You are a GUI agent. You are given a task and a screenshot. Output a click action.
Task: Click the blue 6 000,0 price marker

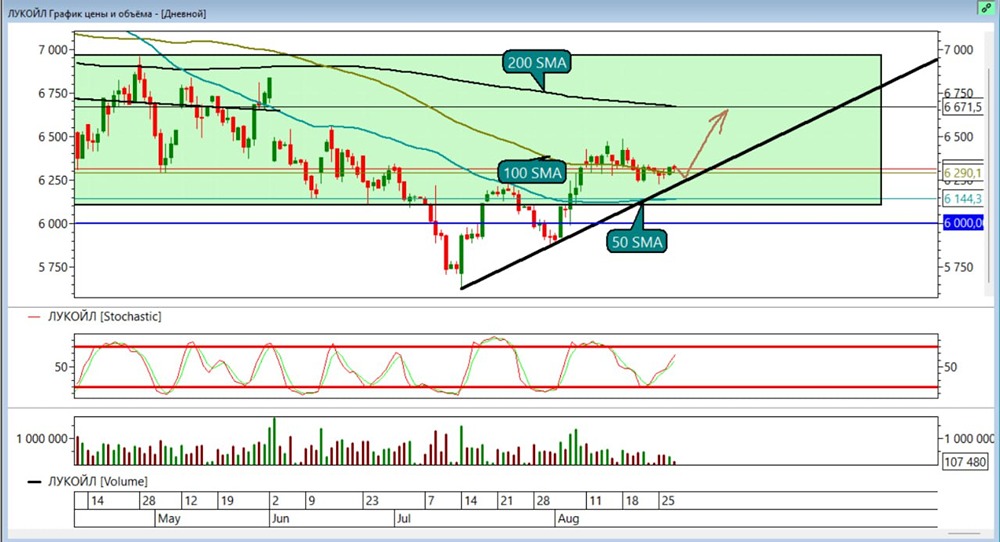[963, 223]
